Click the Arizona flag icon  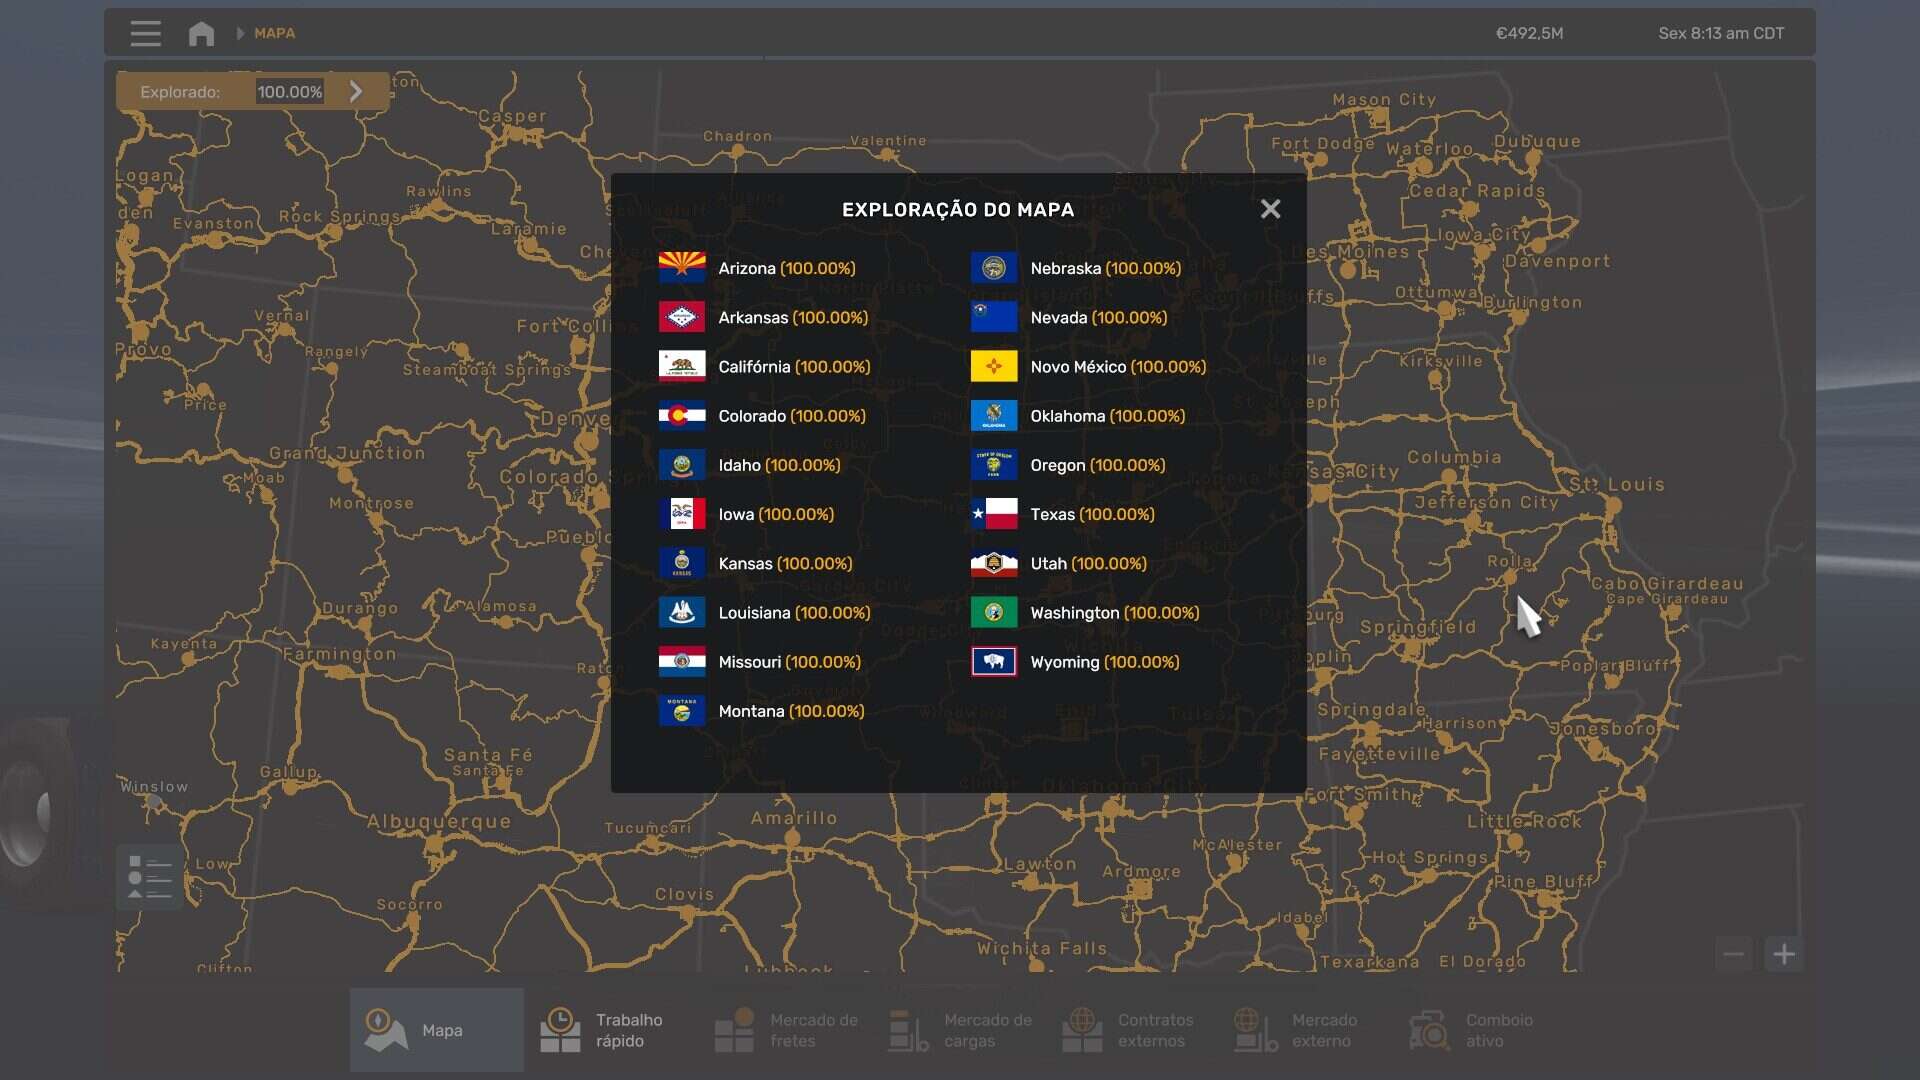[681, 268]
